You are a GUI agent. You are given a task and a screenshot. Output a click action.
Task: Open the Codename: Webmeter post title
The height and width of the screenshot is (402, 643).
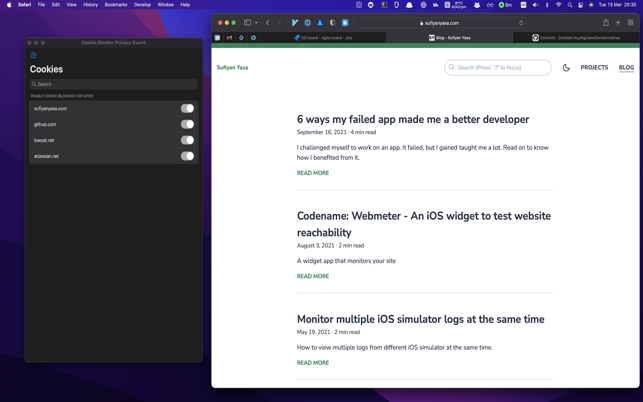pos(424,224)
